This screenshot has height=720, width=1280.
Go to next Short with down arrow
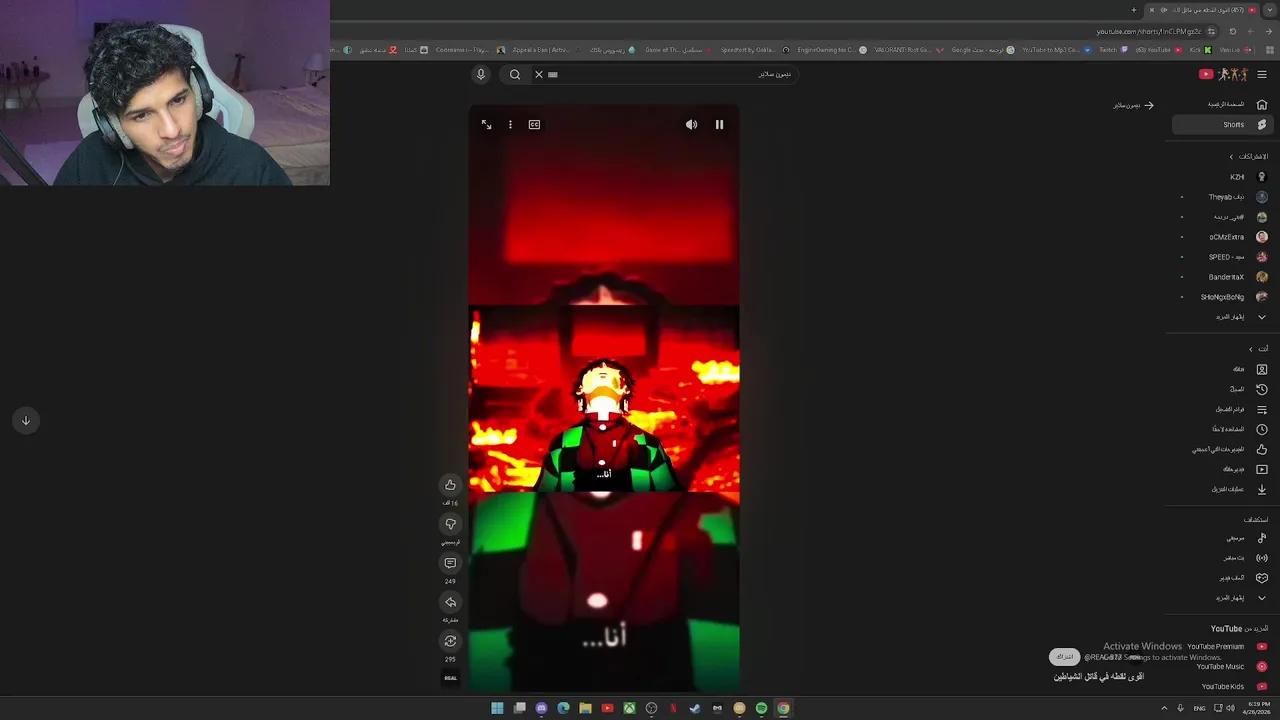coord(26,420)
